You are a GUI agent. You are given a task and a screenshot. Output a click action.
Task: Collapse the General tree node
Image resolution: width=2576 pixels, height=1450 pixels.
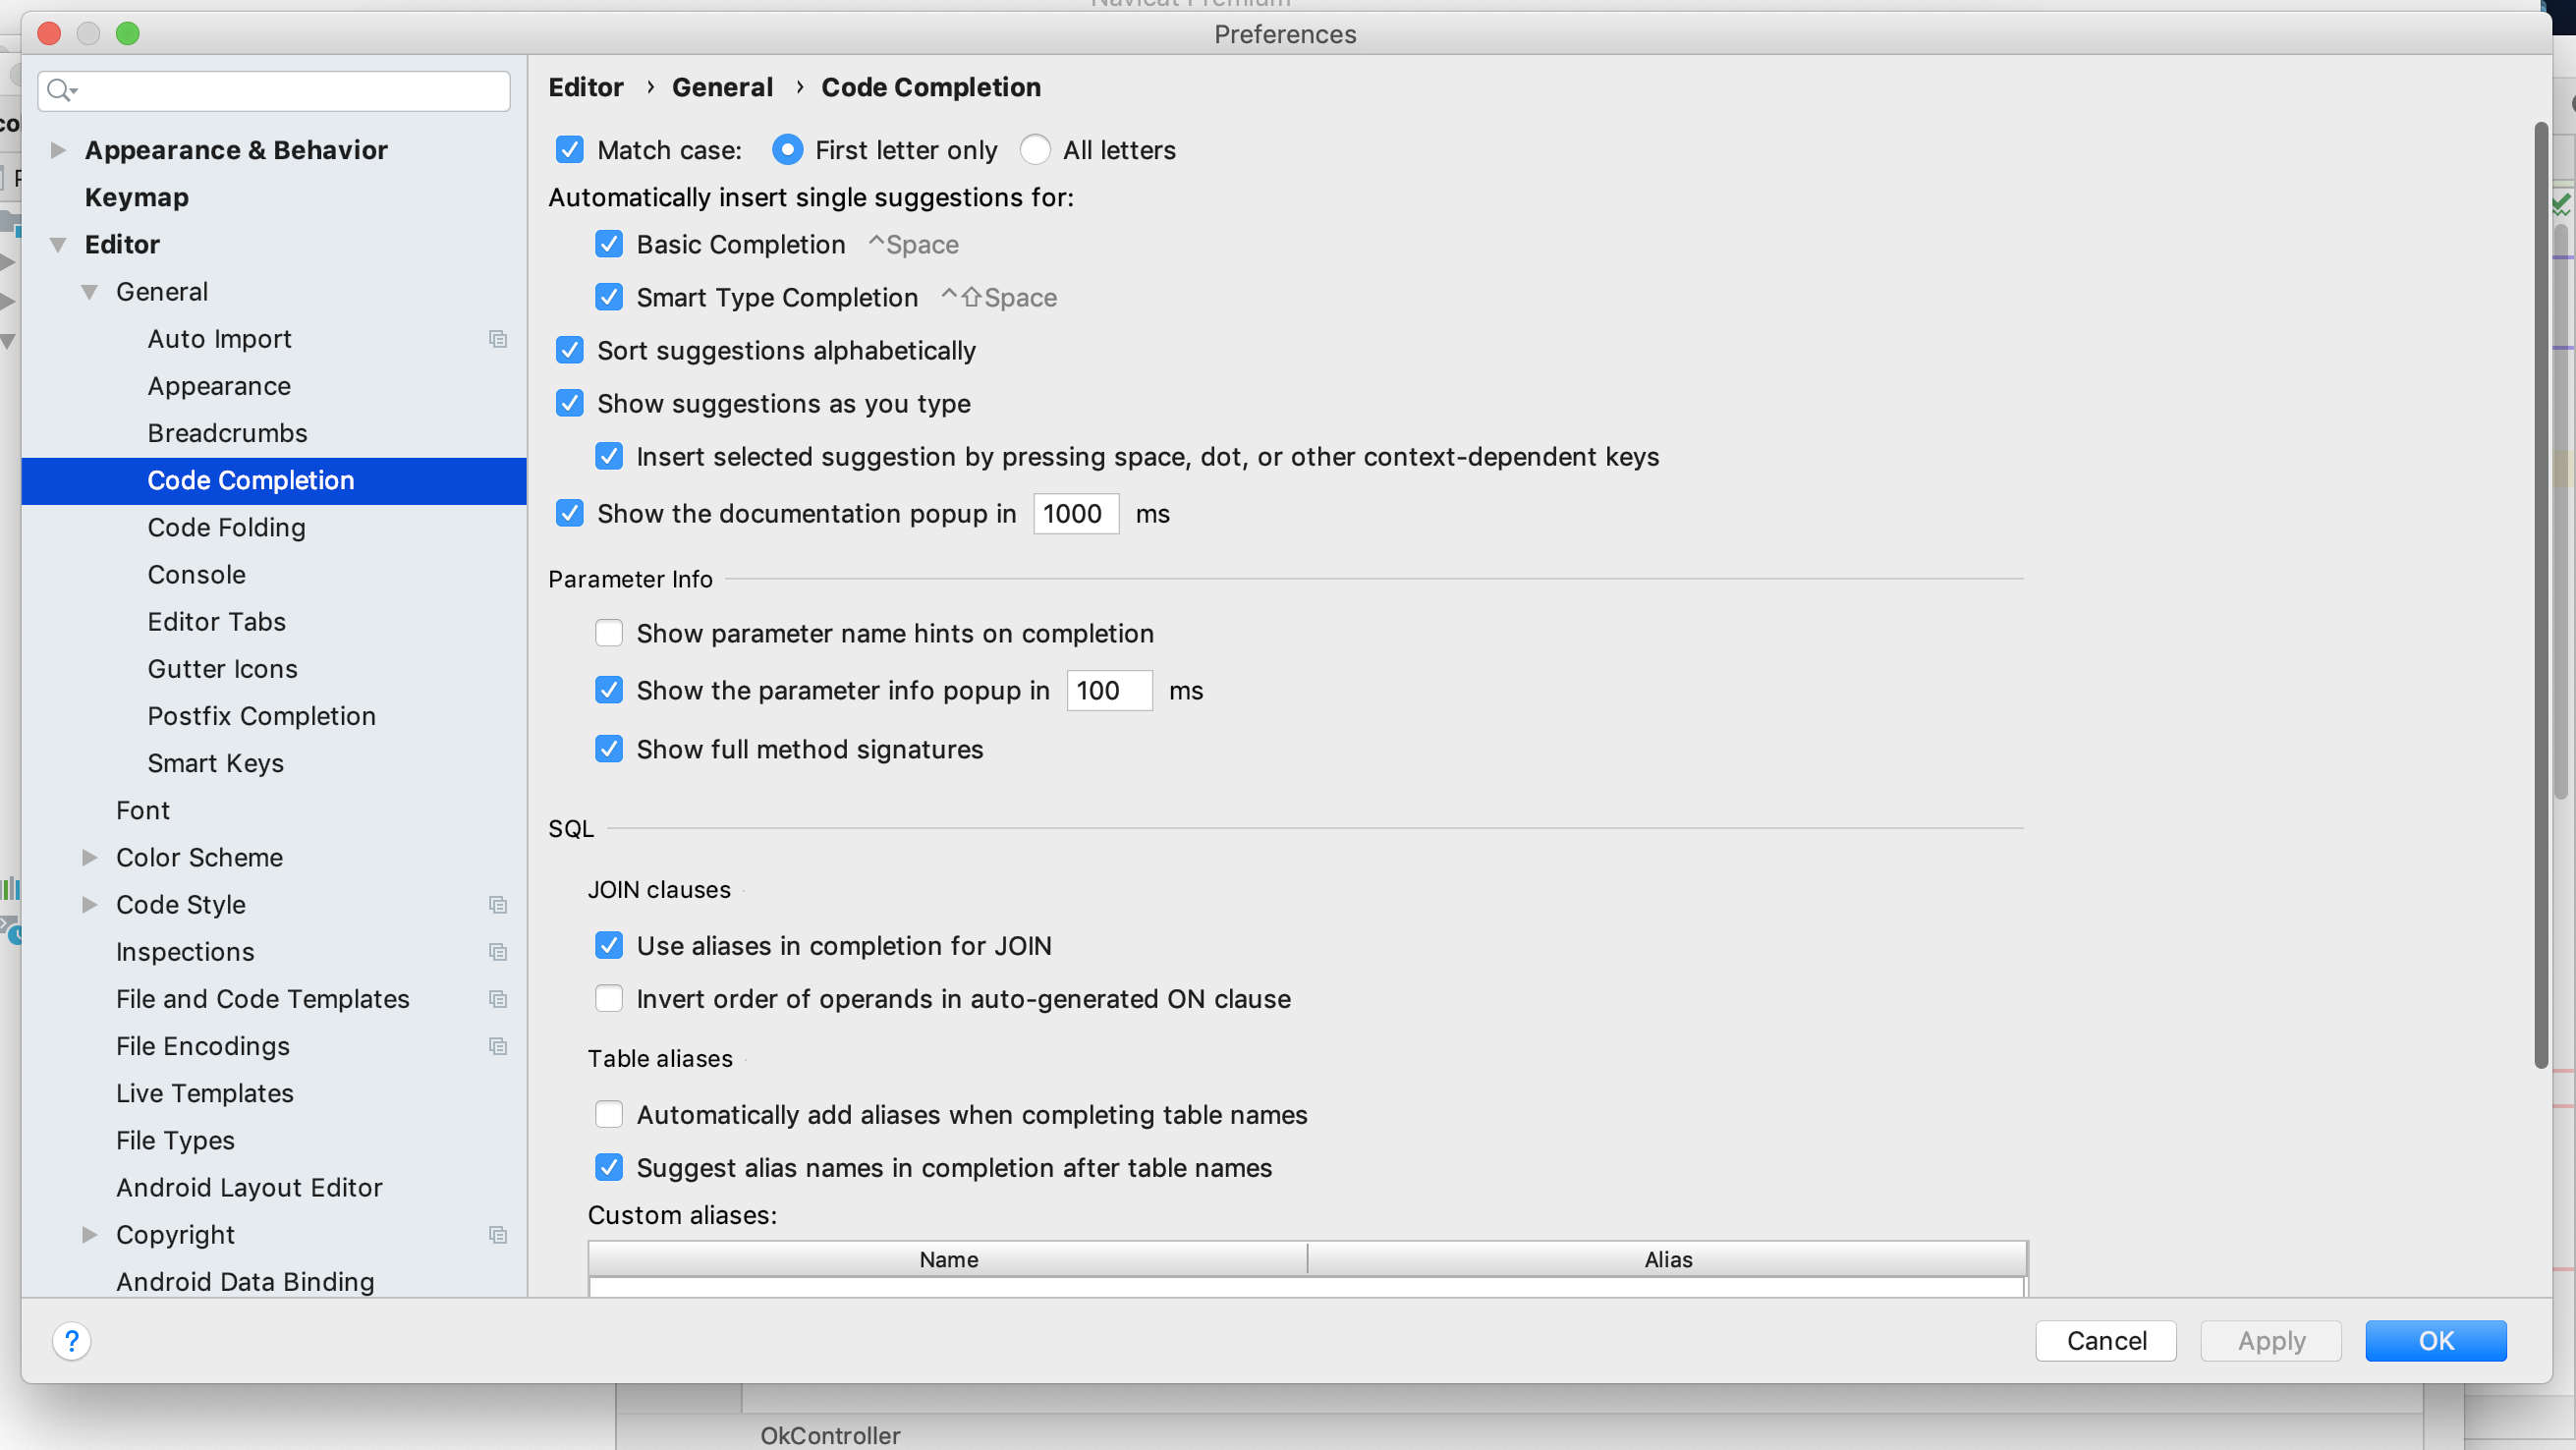pos(89,292)
